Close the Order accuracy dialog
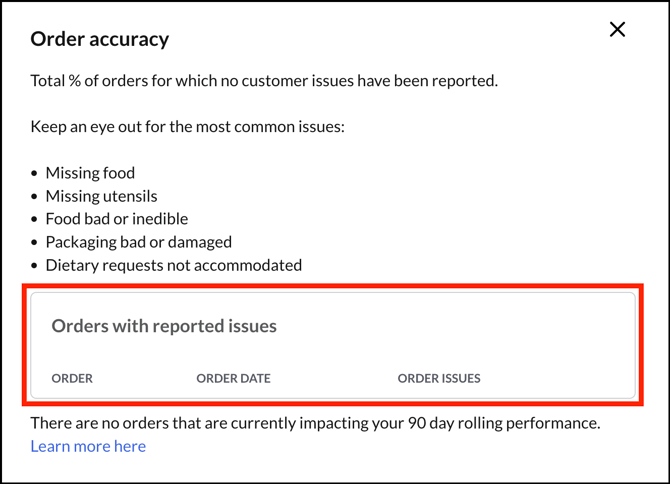This screenshot has height=484, width=670. click(x=617, y=30)
